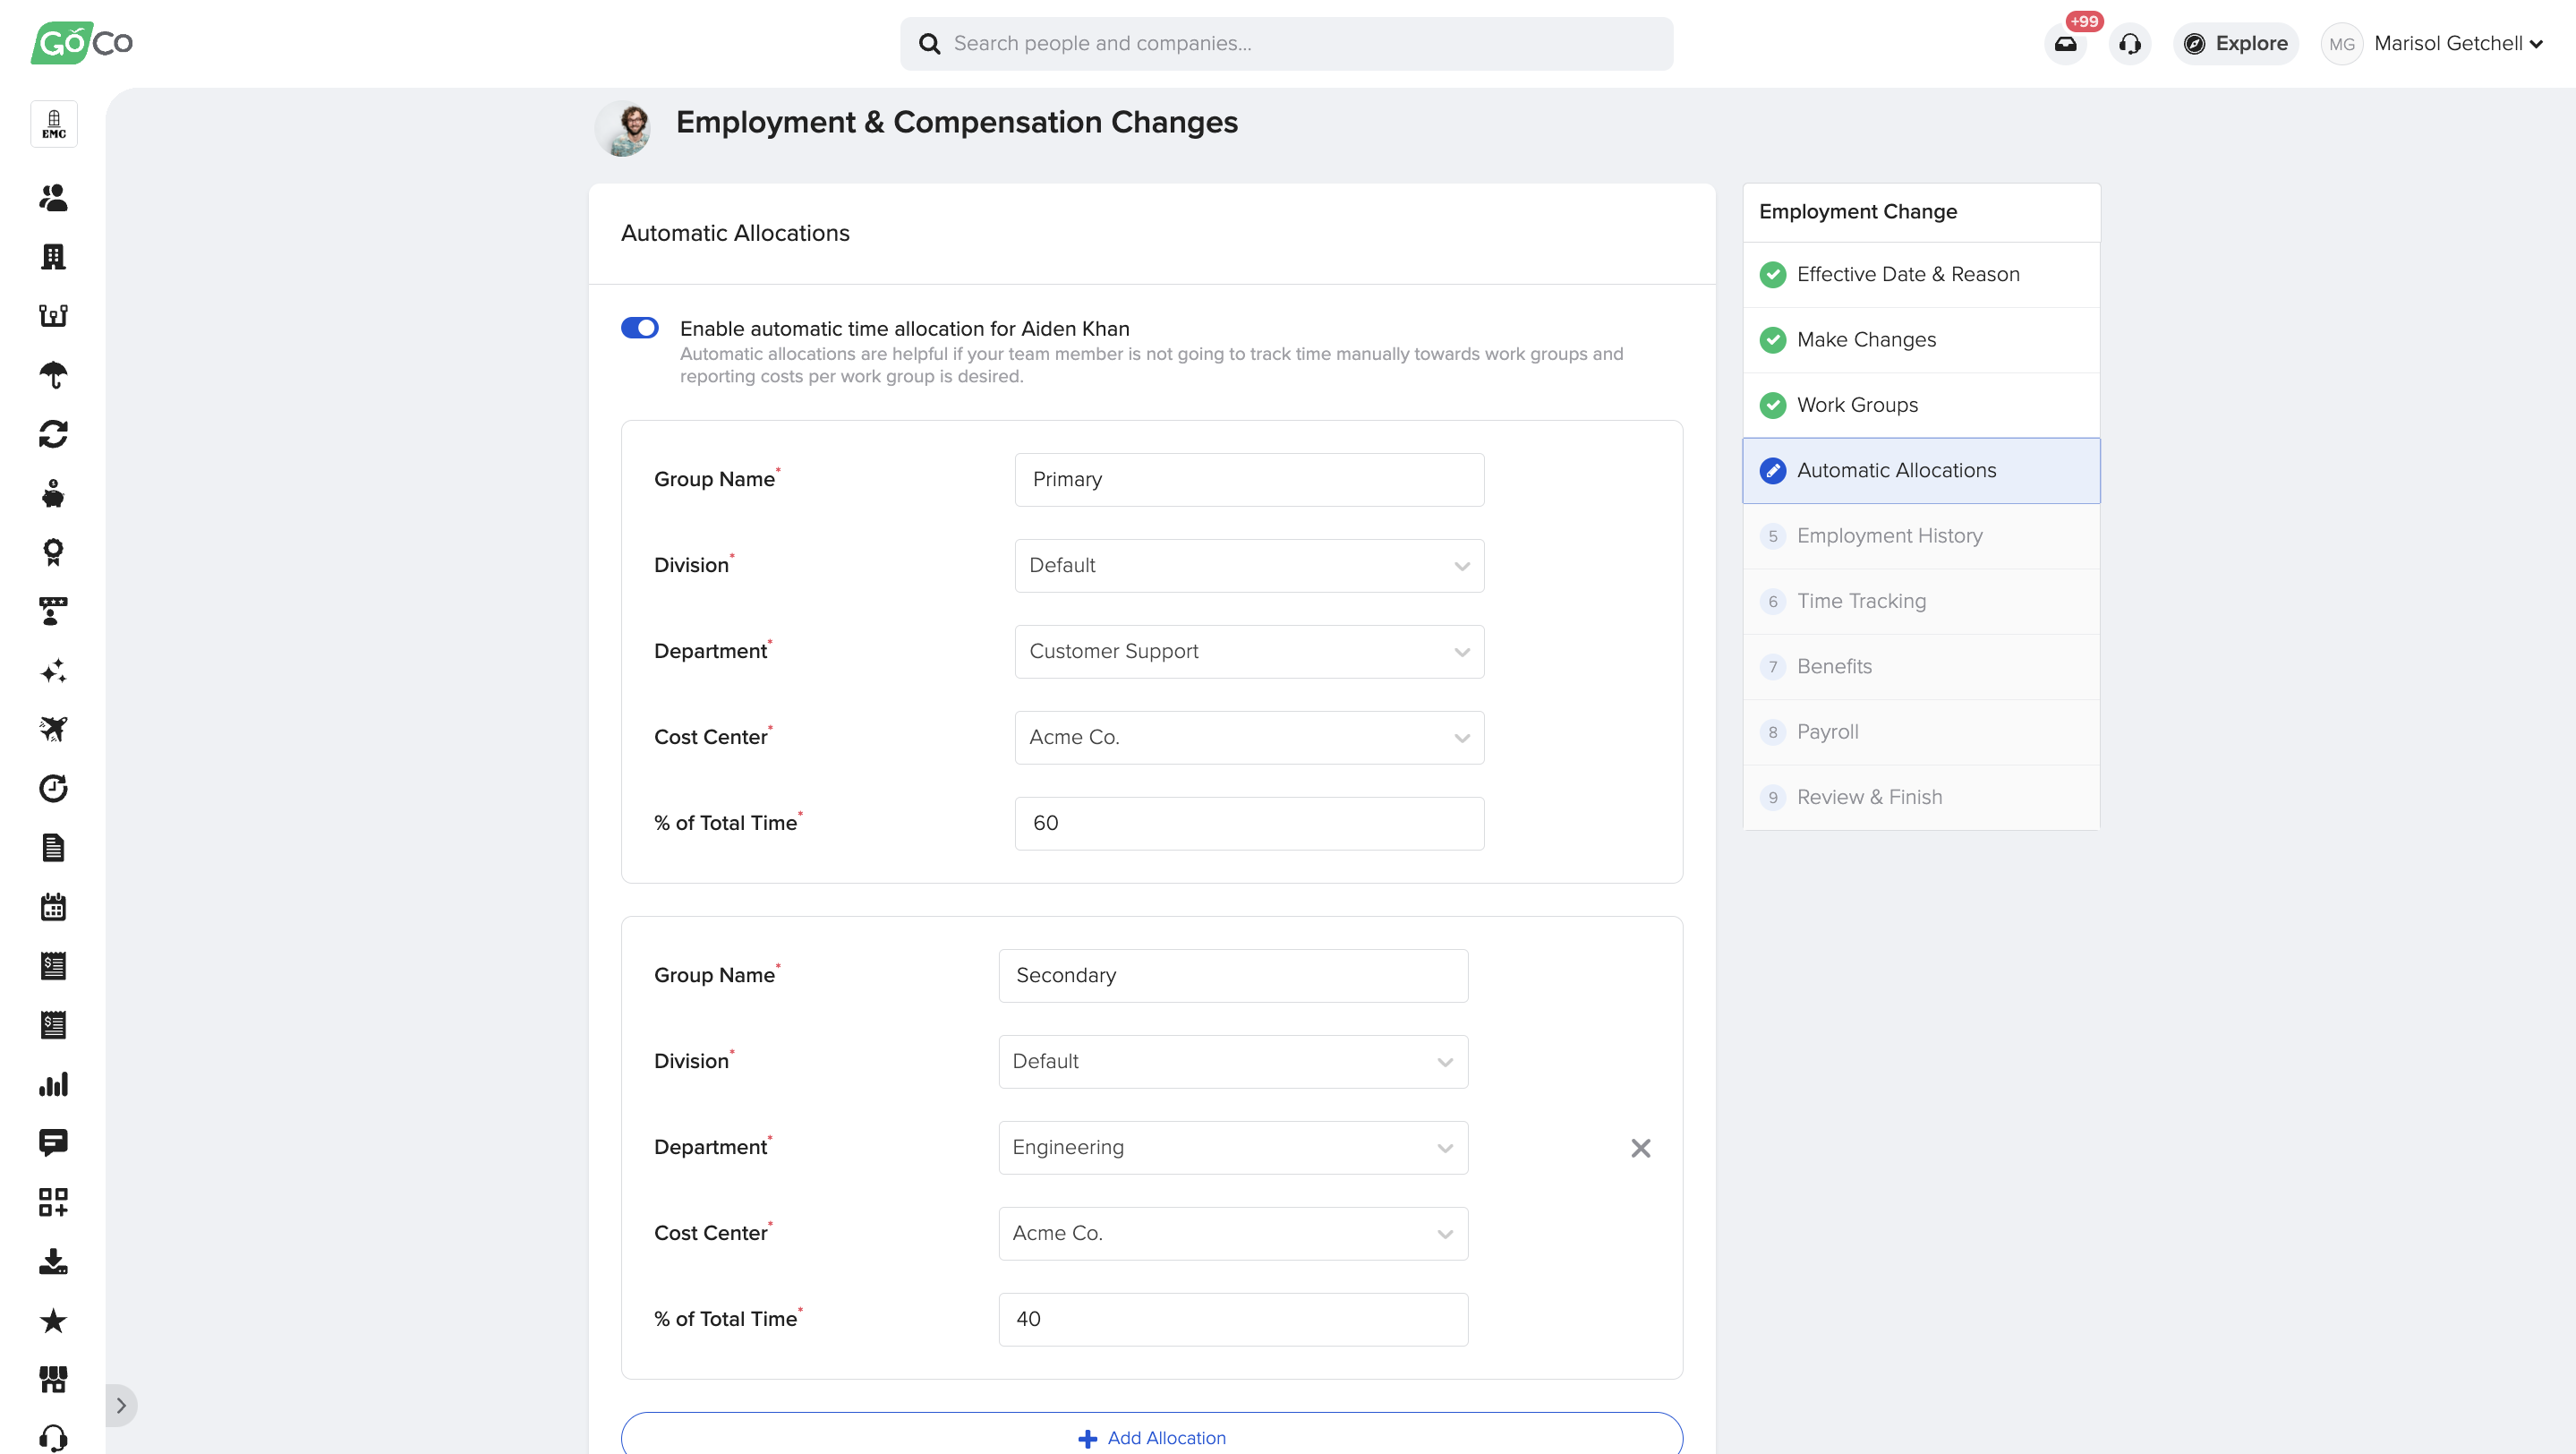The width and height of the screenshot is (2576, 1454).
Task: Click the Add Allocation button
Action: tap(1151, 1437)
